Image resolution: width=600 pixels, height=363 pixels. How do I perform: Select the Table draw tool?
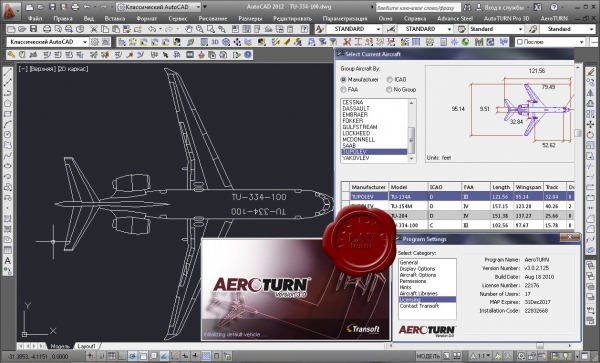[8, 250]
